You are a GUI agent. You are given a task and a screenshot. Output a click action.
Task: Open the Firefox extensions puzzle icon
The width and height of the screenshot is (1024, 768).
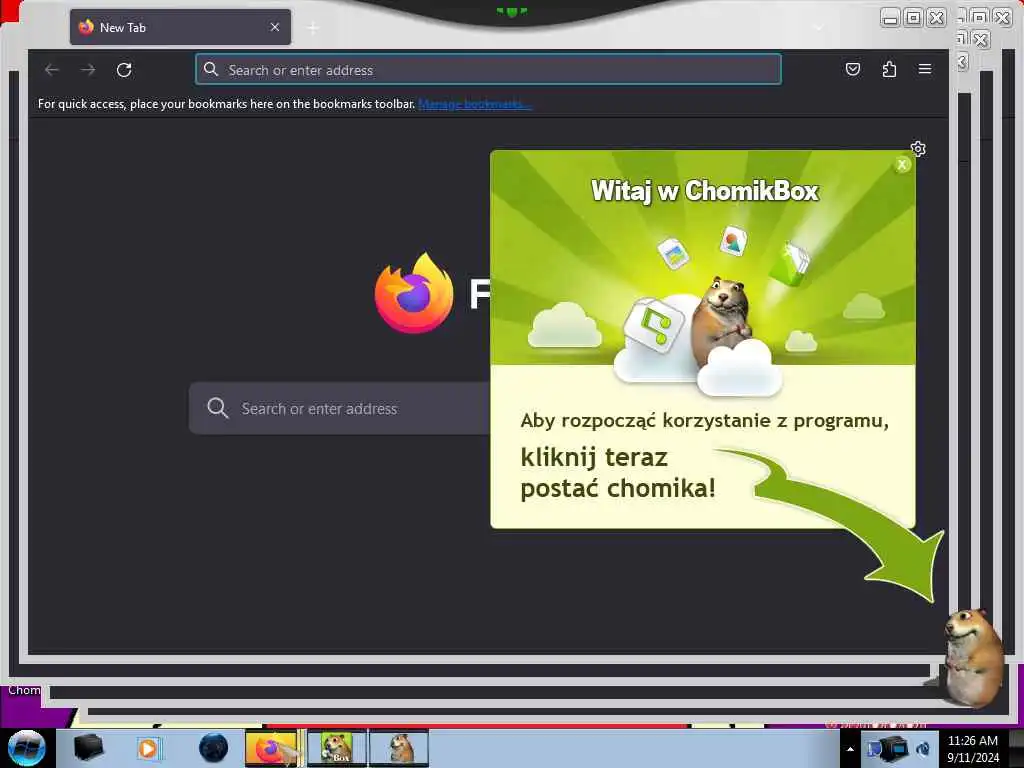click(889, 69)
